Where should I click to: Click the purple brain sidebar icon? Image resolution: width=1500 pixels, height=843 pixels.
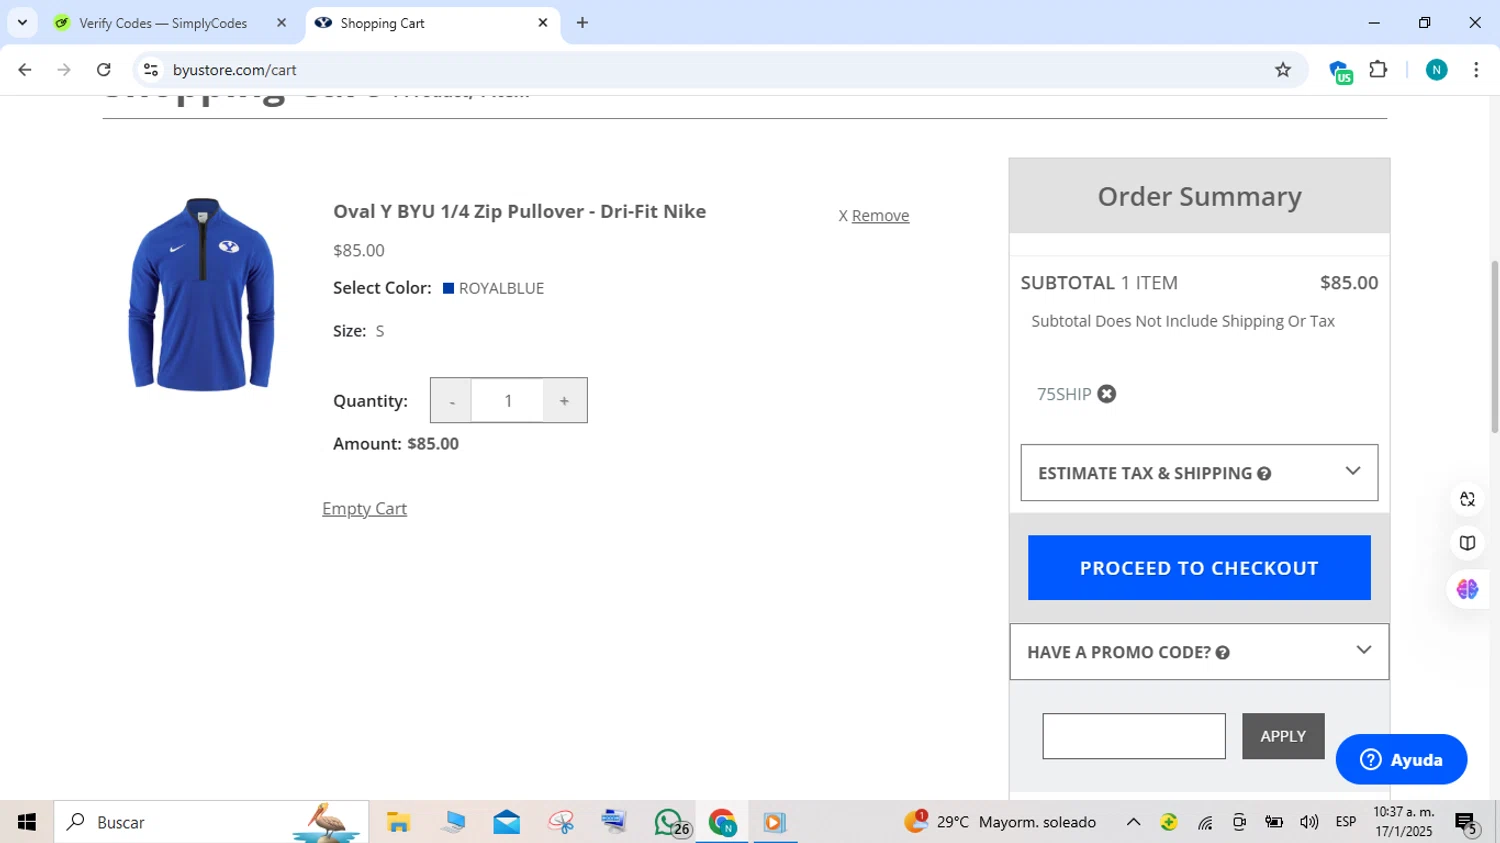1467,589
